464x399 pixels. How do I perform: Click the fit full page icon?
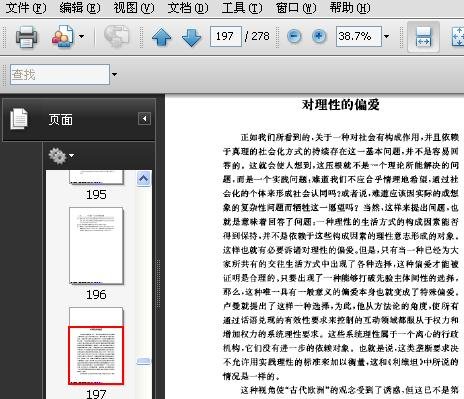coord(457,37)
